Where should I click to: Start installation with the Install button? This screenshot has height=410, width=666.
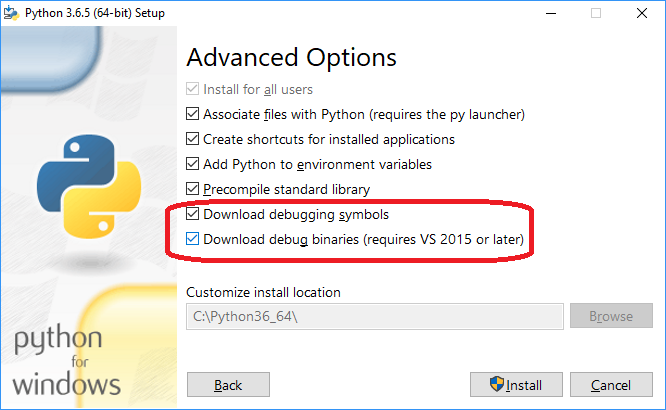tap(516, 385)
